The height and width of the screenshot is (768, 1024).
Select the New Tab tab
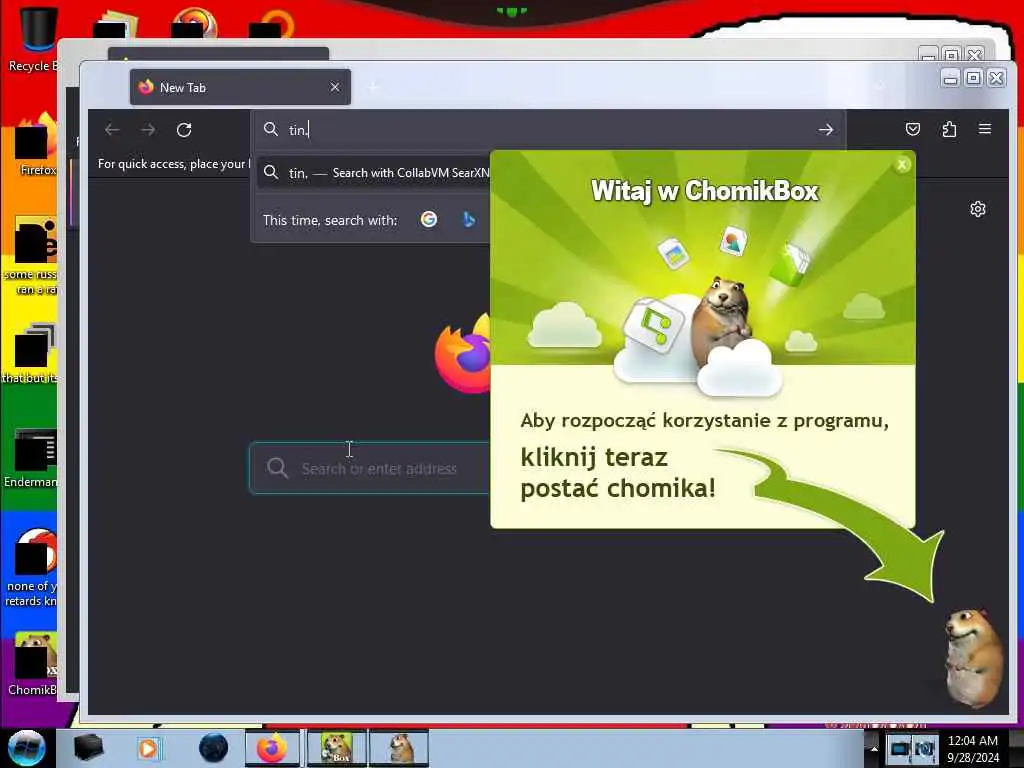(240, 87)
